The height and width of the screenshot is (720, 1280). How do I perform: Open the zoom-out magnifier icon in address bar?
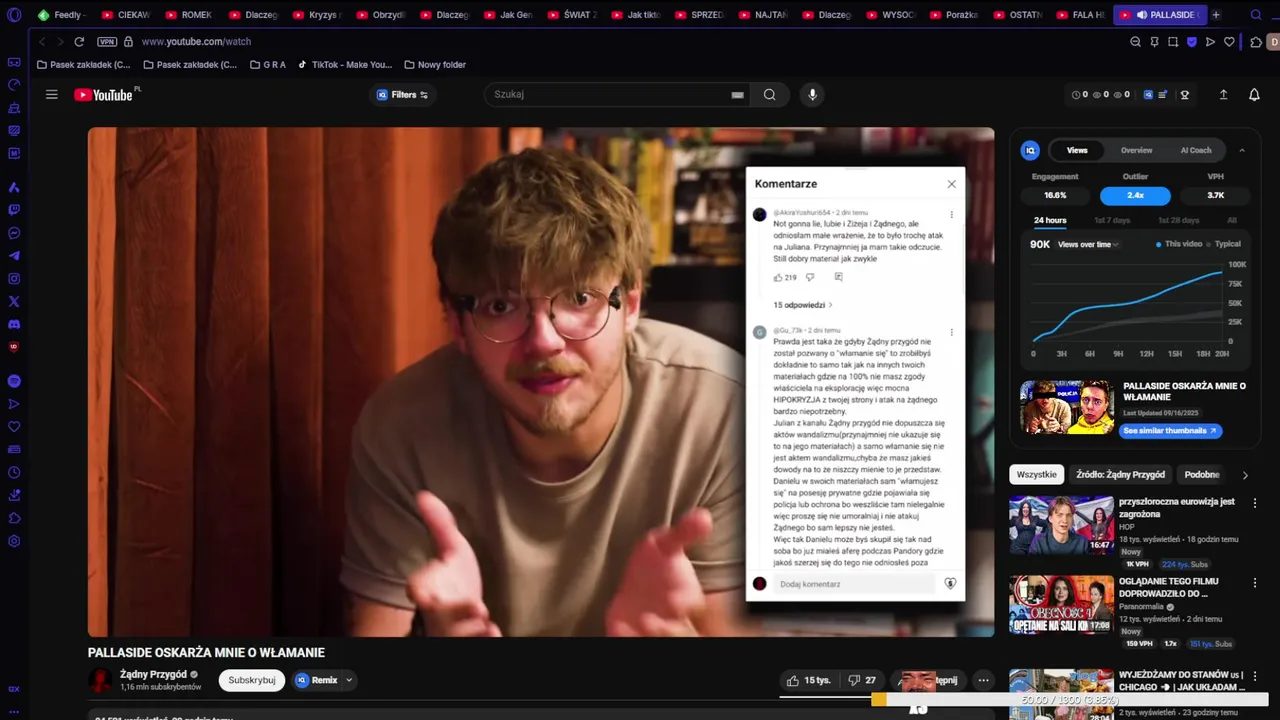pyautogui.click(x=1135, y=42)
